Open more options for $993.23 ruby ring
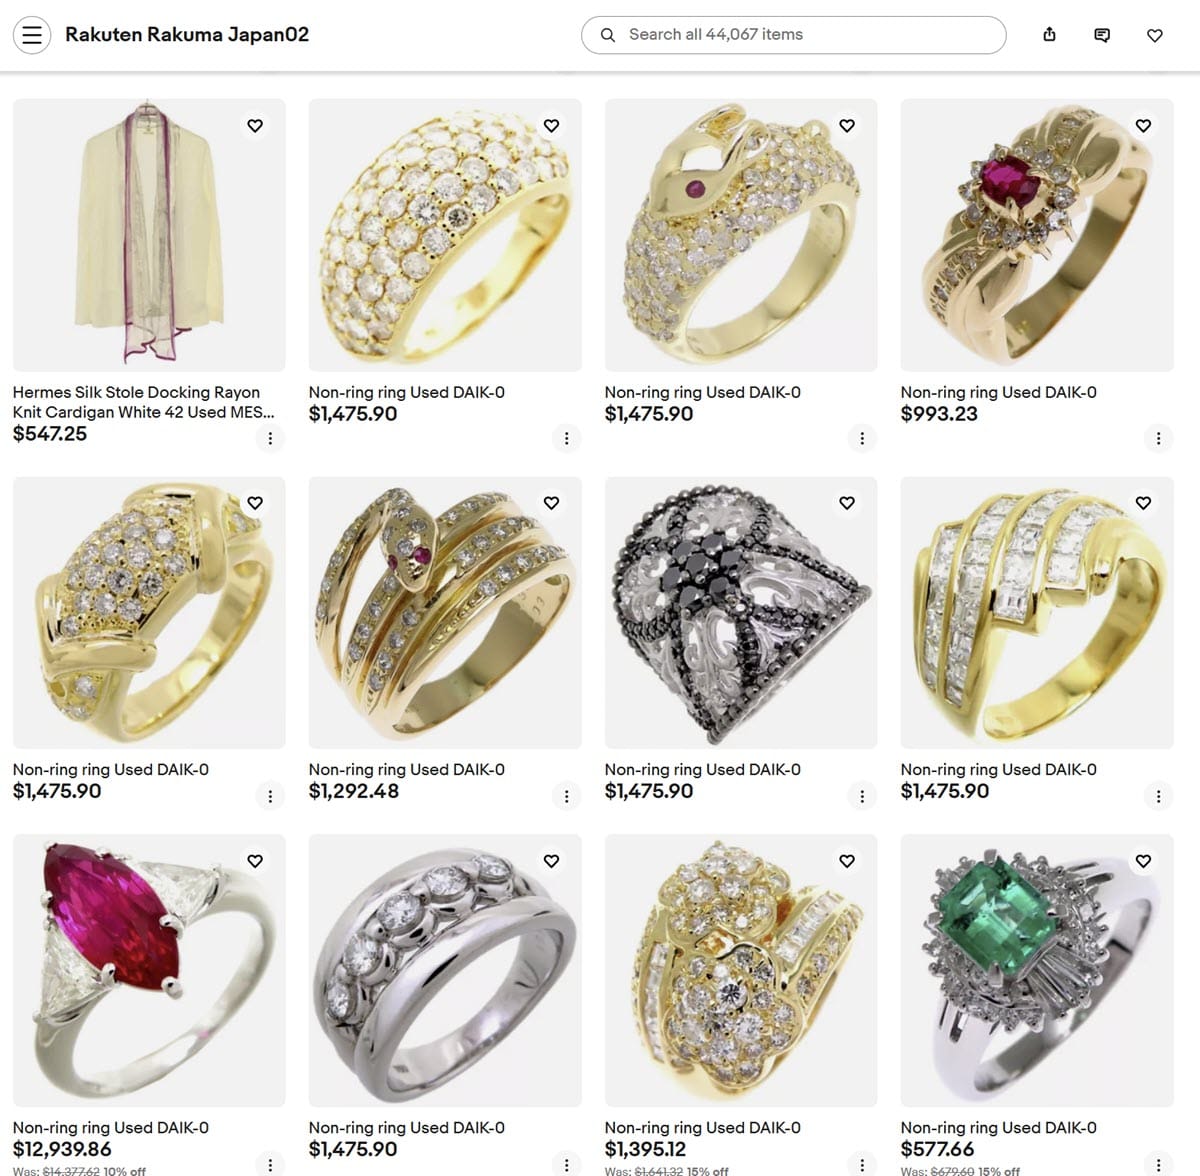 (x=1158, y=438)
